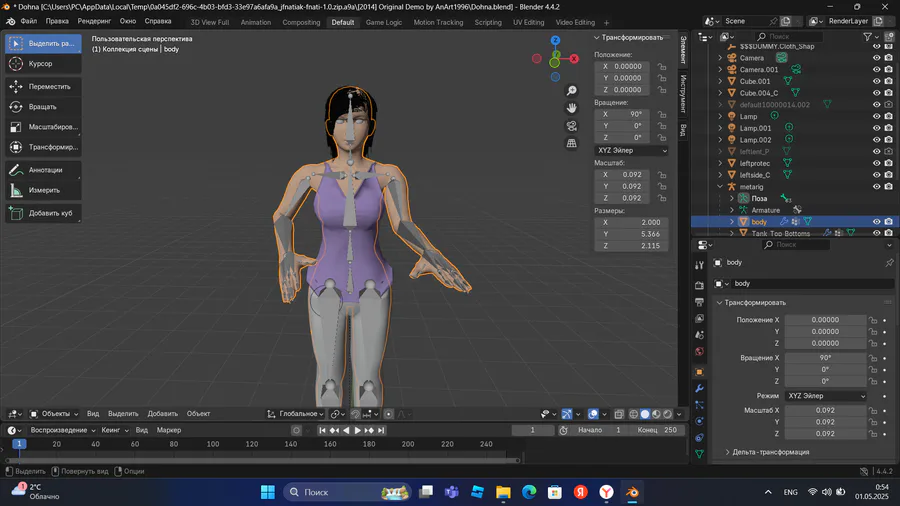This screenshot has height=506, width=900.
Task: Open the sidebar Инструмент tab
Action: point(683,93)
